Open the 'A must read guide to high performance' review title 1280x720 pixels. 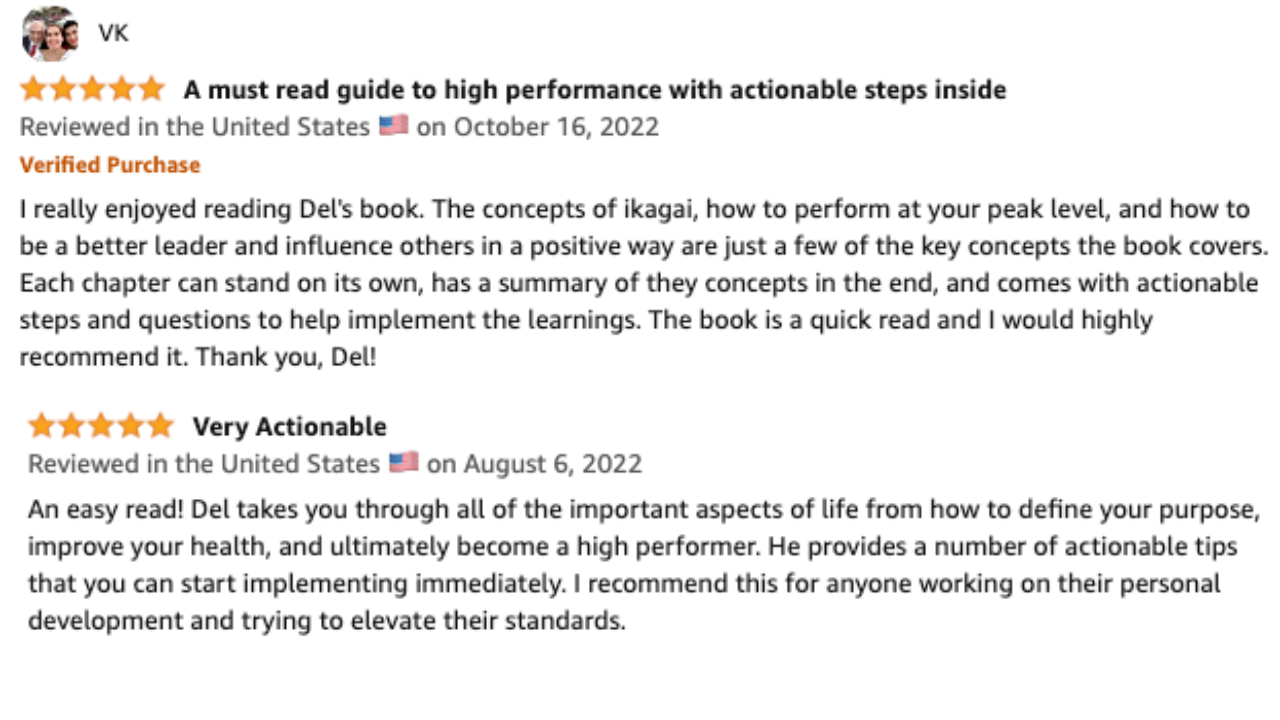coord(594,90)
